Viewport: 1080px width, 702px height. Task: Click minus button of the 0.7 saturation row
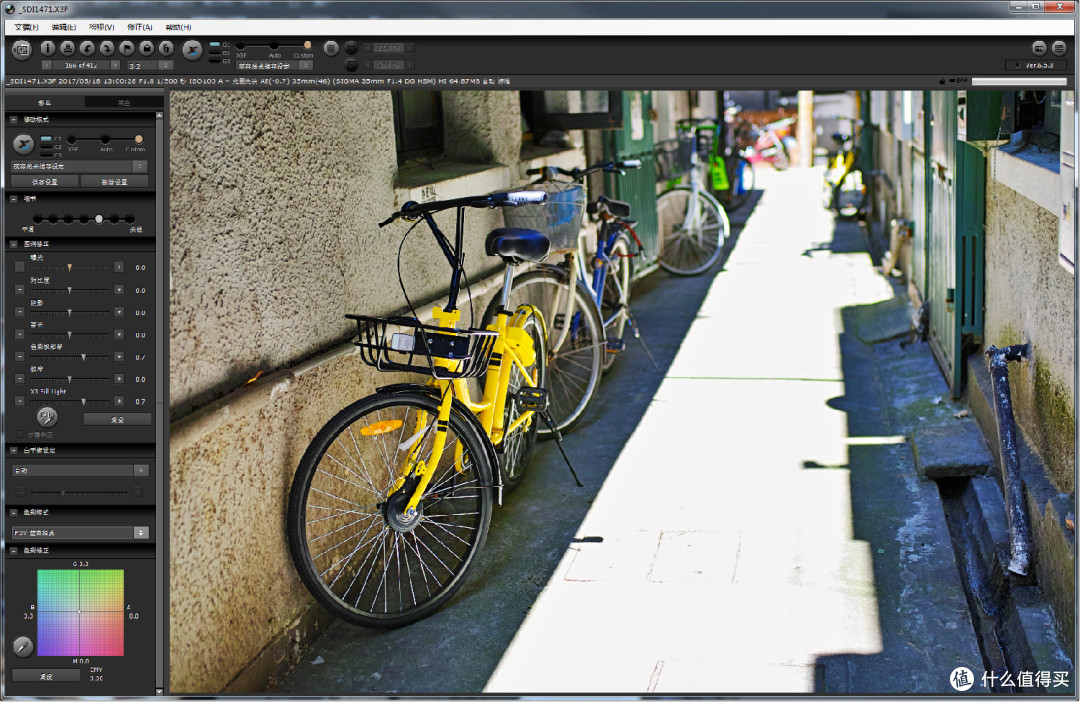pyautogui.click(x=19, y=357)
